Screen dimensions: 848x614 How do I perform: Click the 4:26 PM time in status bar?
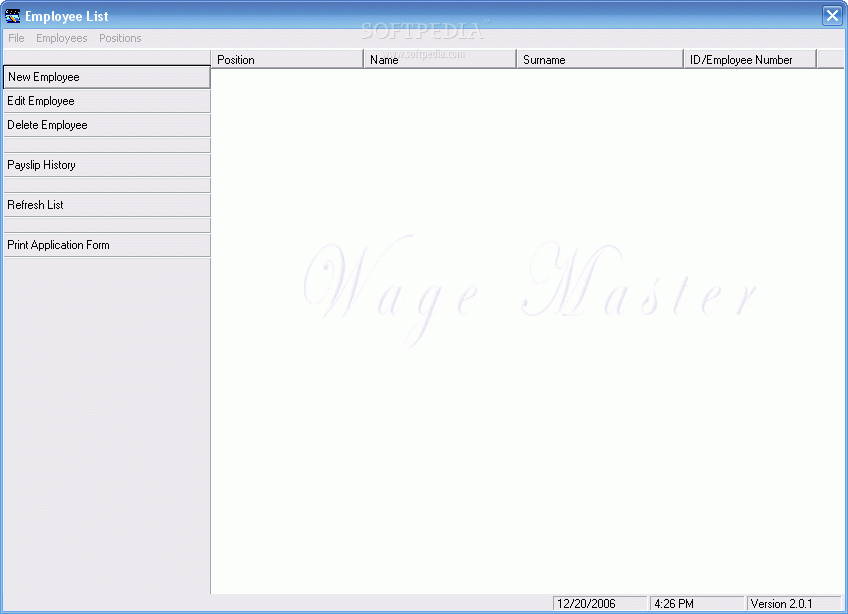click(x=697, y=604)
